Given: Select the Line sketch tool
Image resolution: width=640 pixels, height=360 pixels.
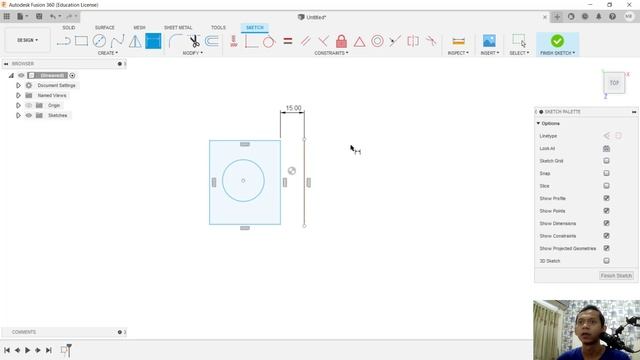Looking at the screenshot, I should [63, 41].
